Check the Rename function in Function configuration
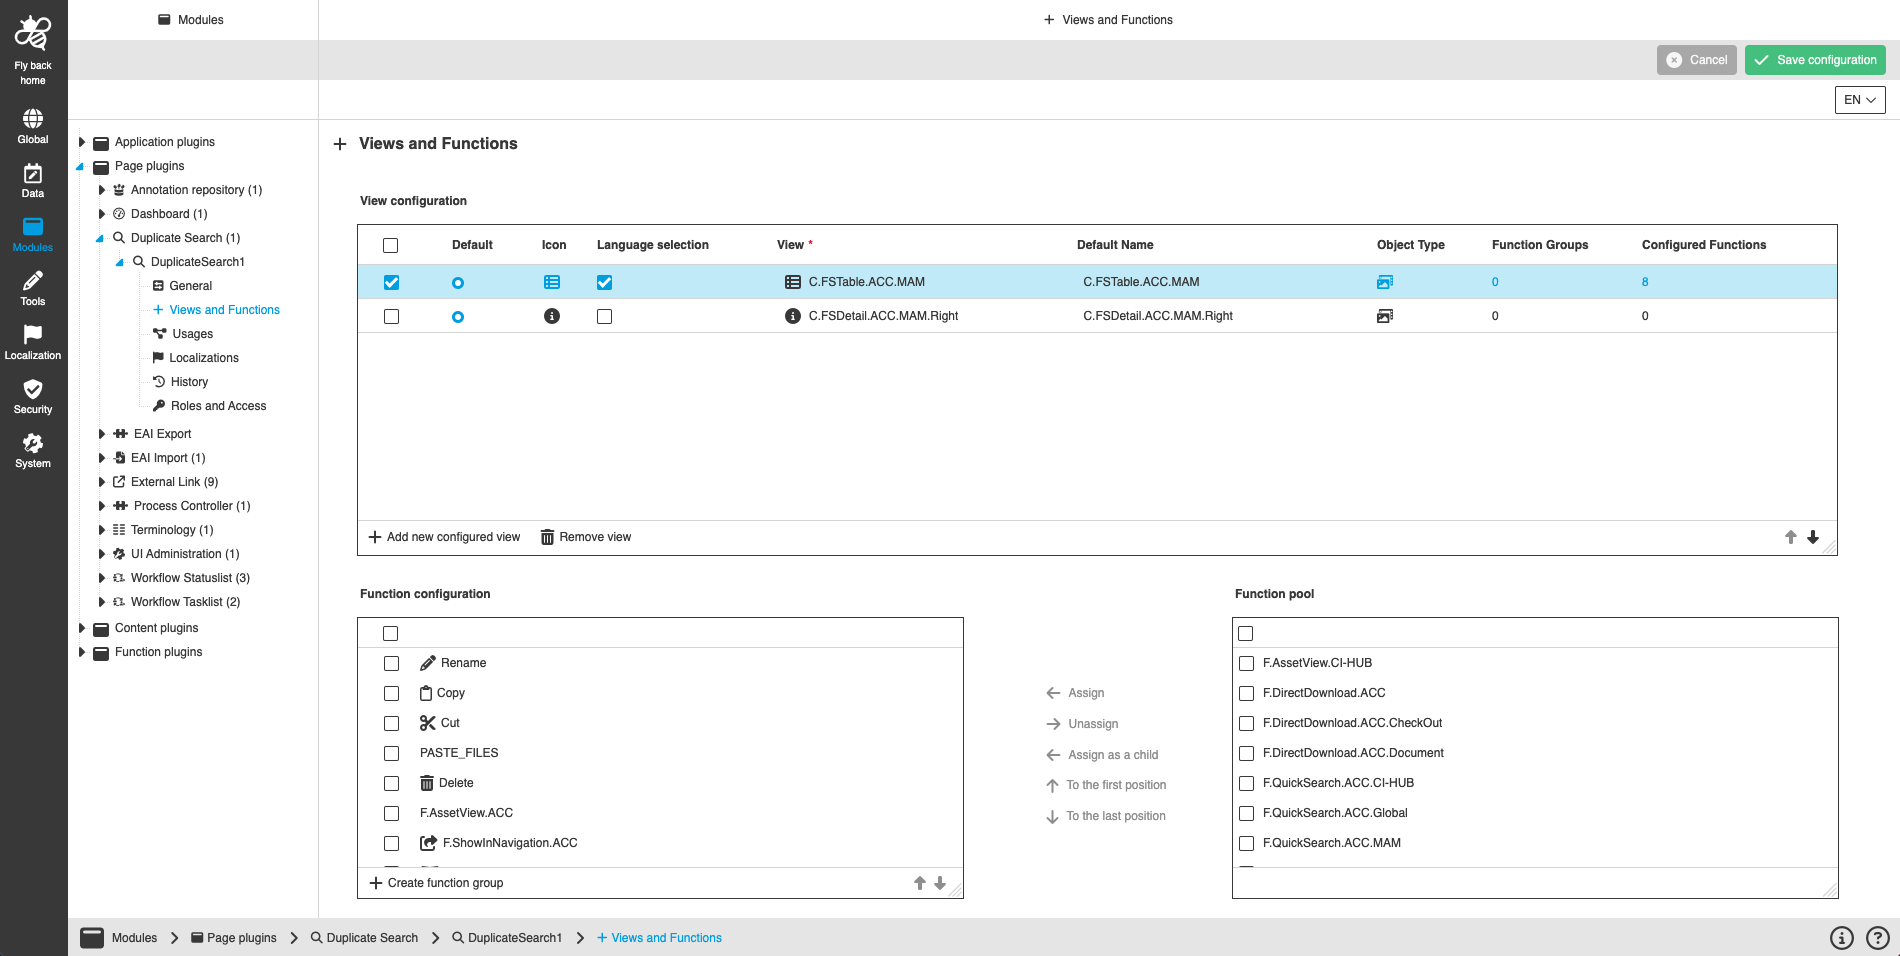The width and height of the screenshot is (1900, 956). pyautogui.click(x=391, y=663)
